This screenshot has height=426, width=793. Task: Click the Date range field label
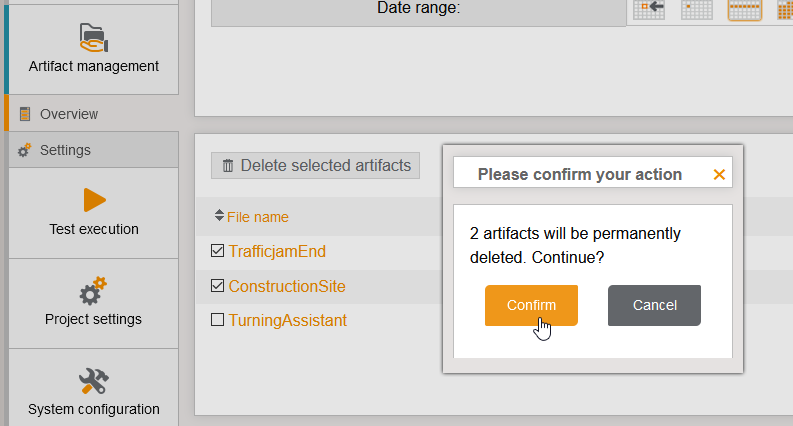(418, 8)
